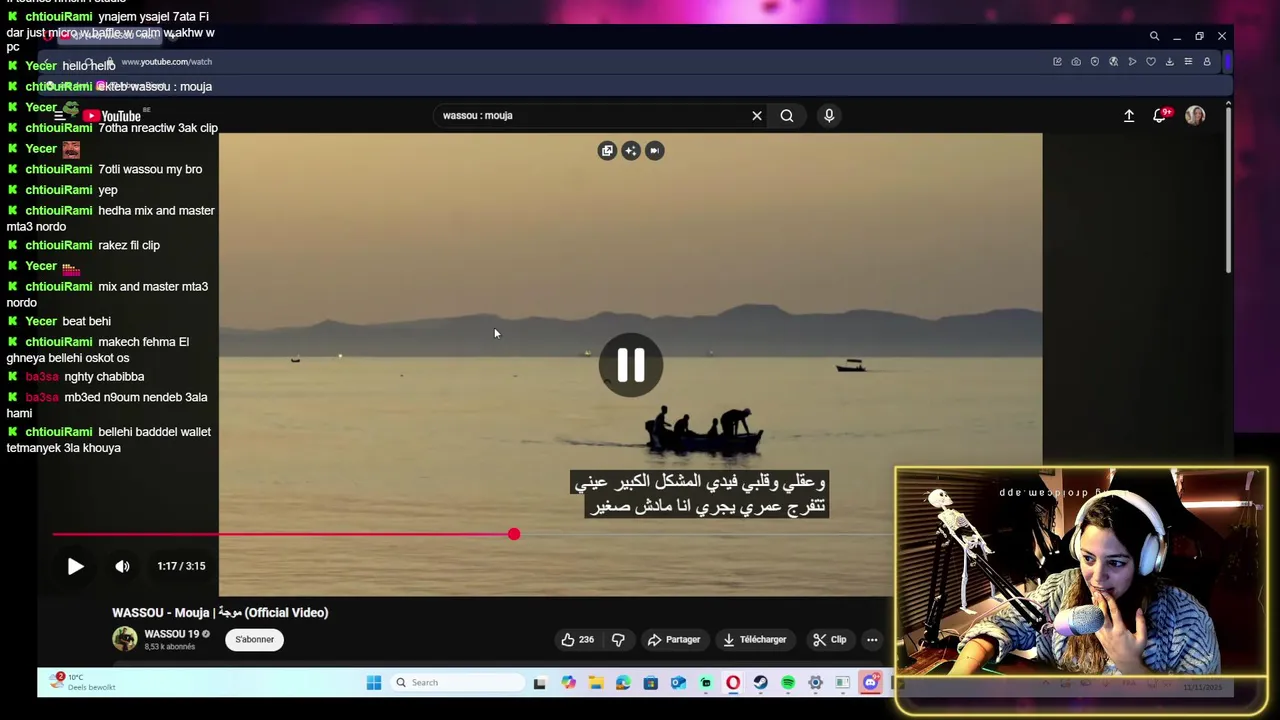Open Steam from the taskbar
1280x720 pixels.
click(x=761, y=683)
